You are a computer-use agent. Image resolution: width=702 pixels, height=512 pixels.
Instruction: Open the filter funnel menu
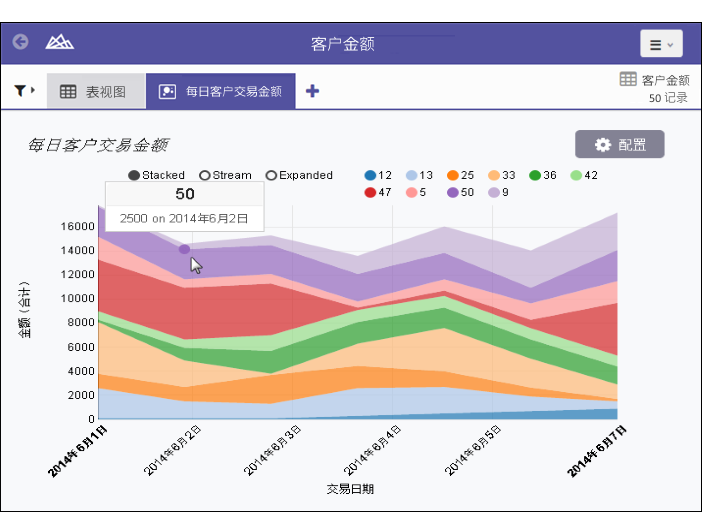coord(24,91)
